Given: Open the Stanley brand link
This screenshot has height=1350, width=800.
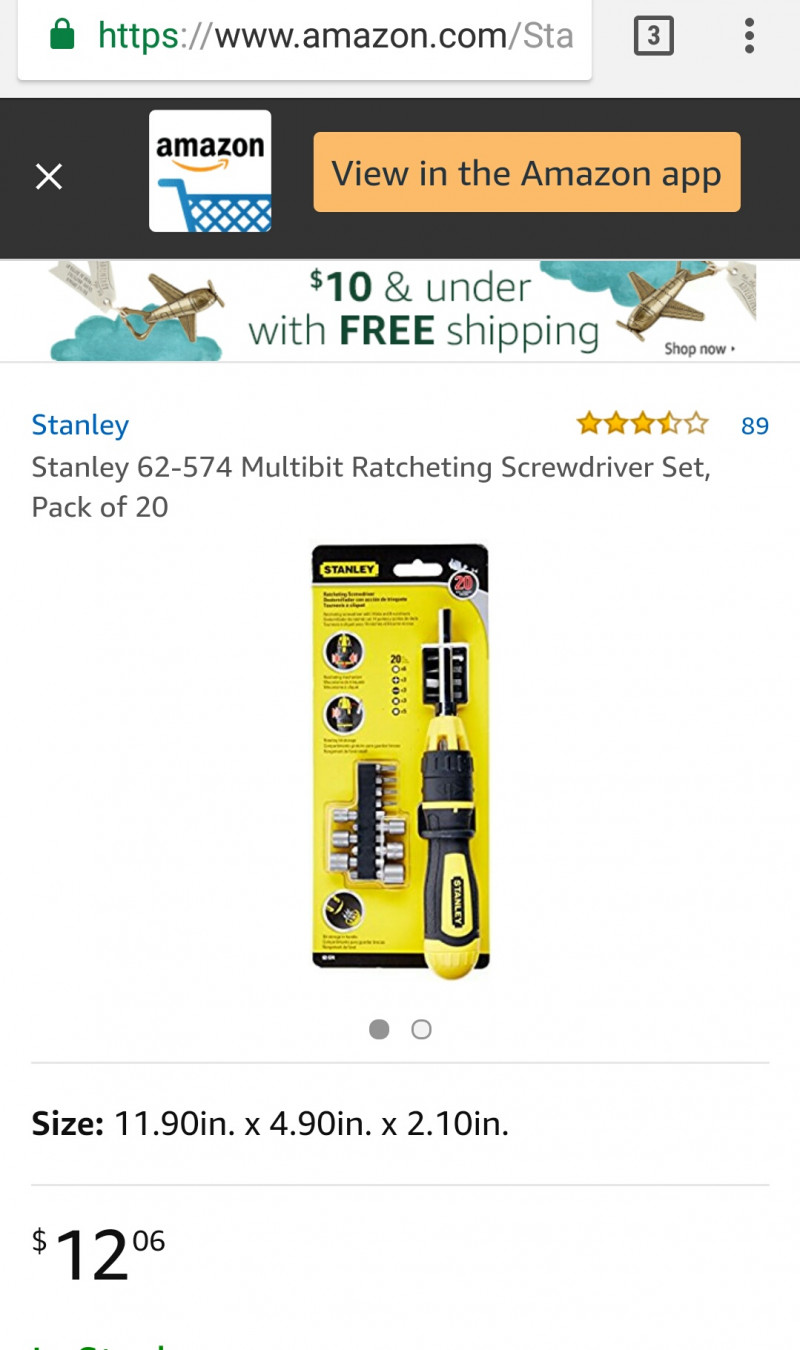Looking at the screenshot, I should pos(80,425).
